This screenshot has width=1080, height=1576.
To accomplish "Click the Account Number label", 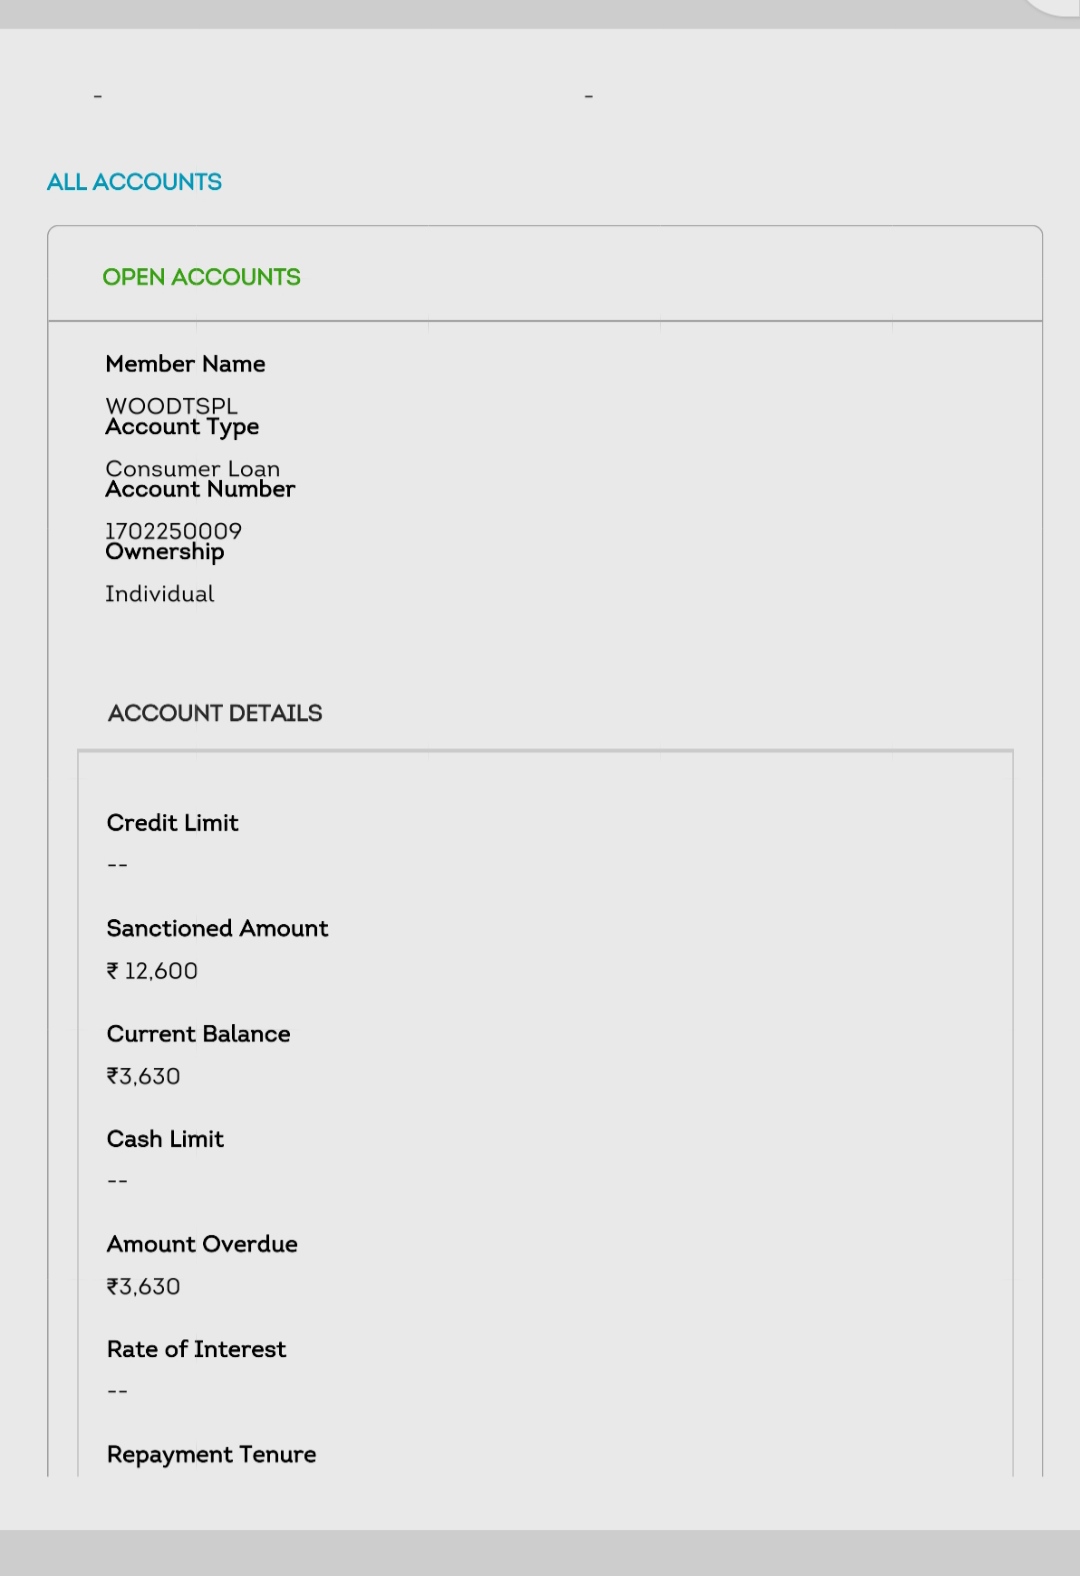I will pyautogui.click(x=200, y=489).
